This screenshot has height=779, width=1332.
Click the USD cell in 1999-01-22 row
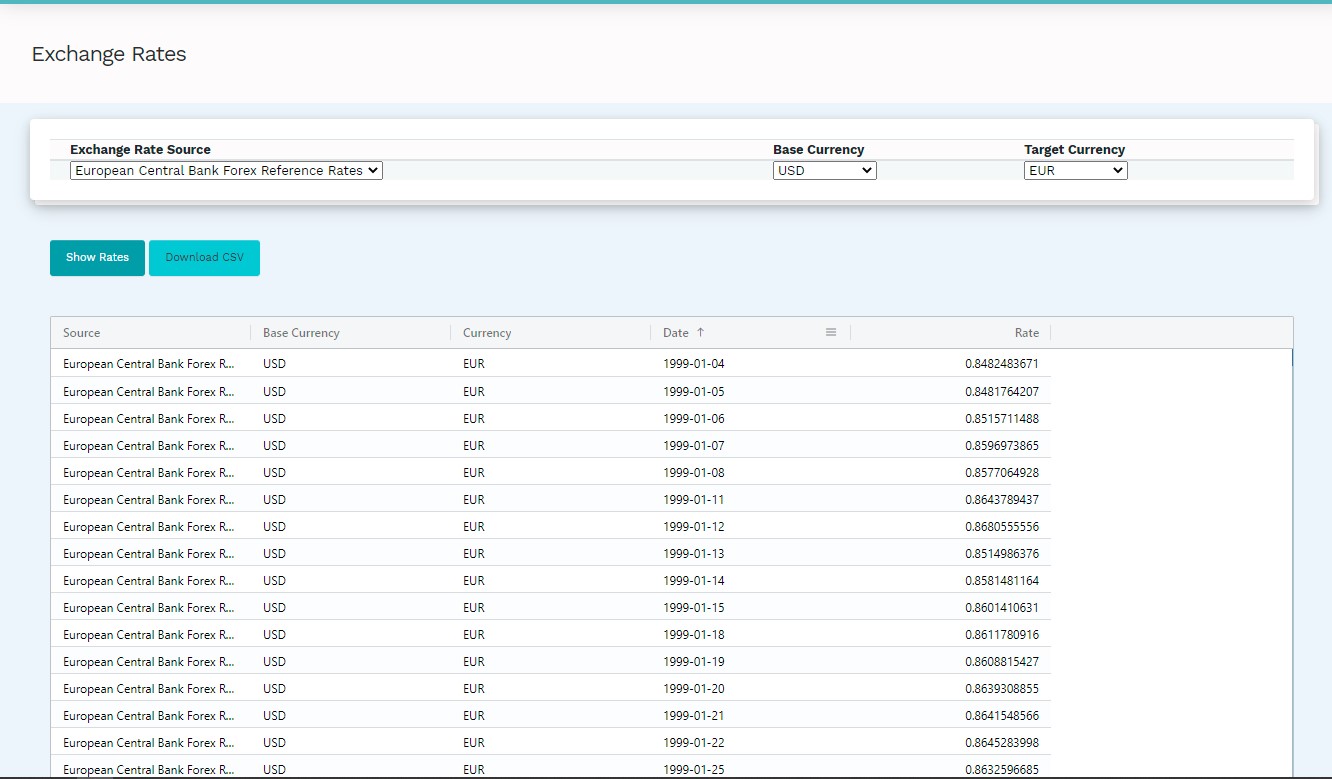coord(274,743)
